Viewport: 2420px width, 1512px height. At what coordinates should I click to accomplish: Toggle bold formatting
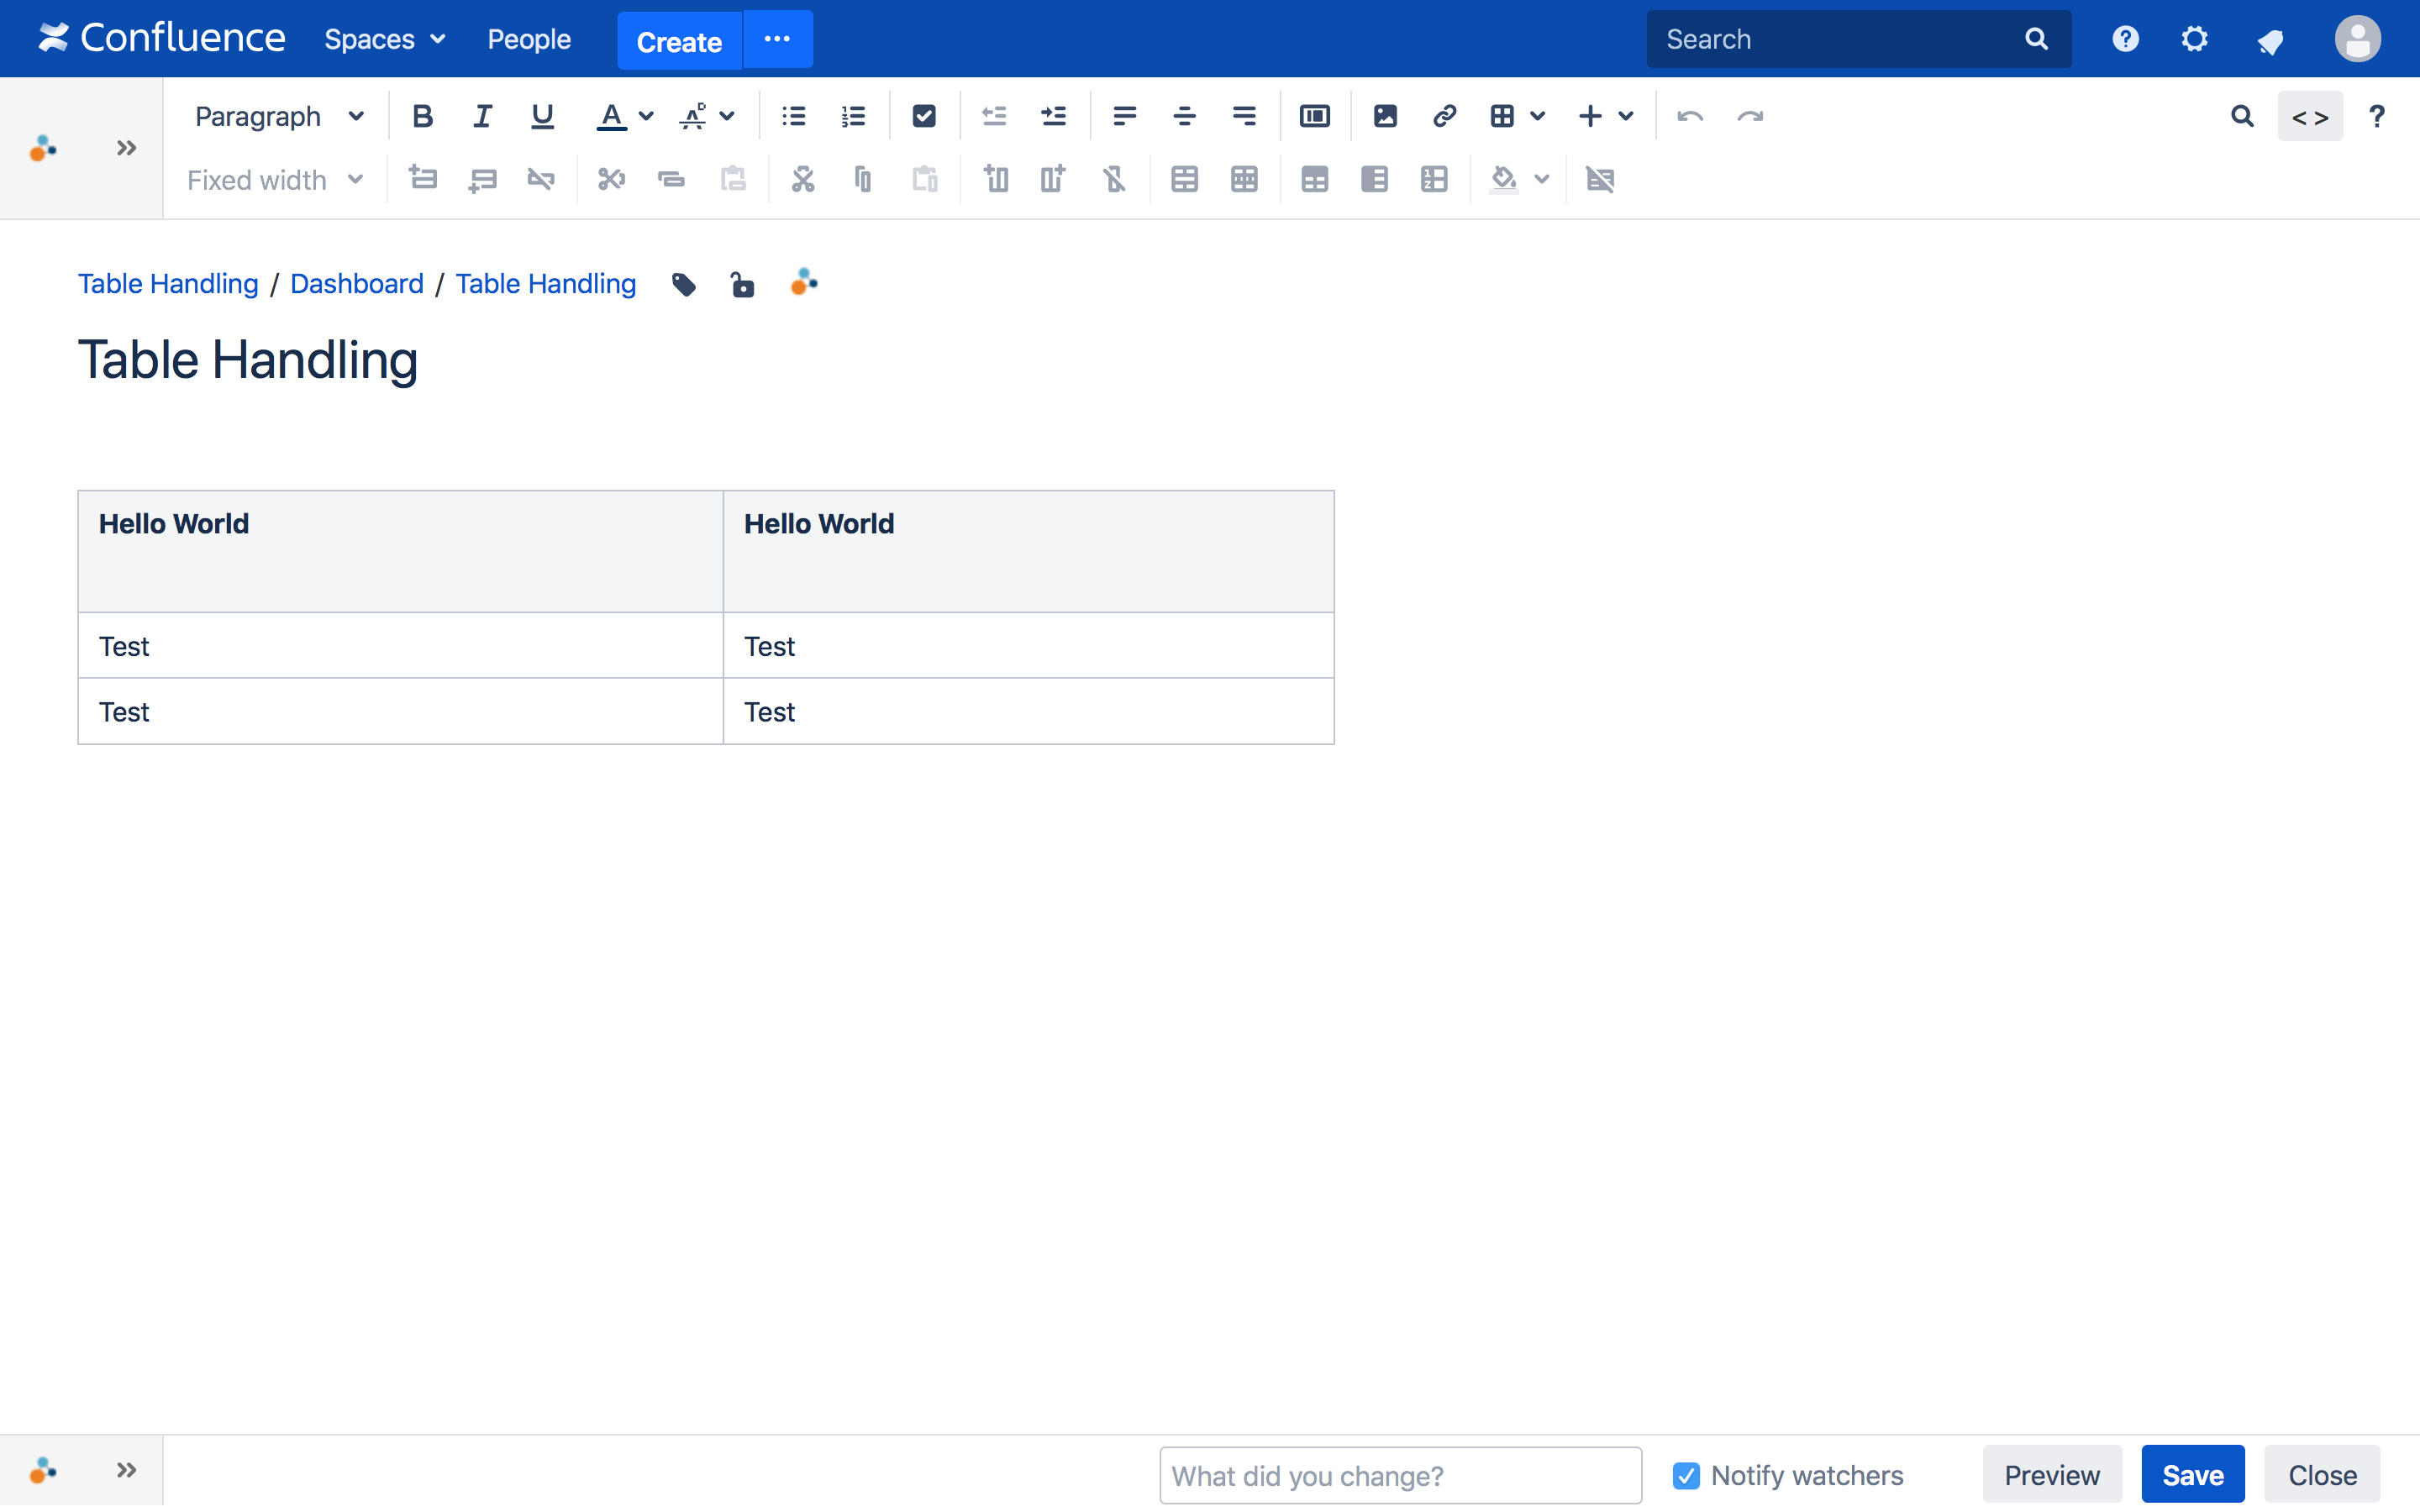point(422,116)
